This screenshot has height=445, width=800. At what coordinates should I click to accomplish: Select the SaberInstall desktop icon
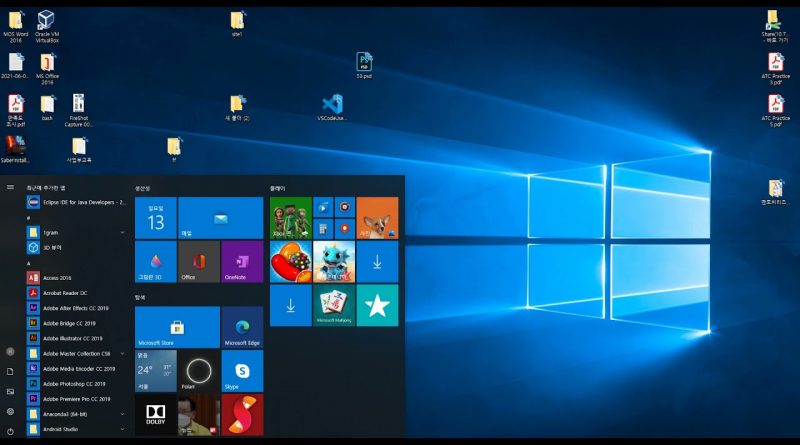(15, 150)
